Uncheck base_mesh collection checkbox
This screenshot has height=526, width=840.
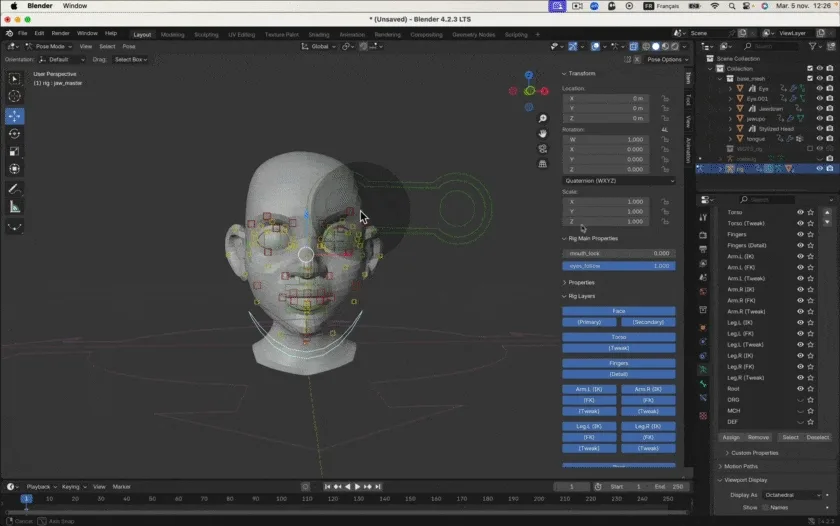(810, 79)
